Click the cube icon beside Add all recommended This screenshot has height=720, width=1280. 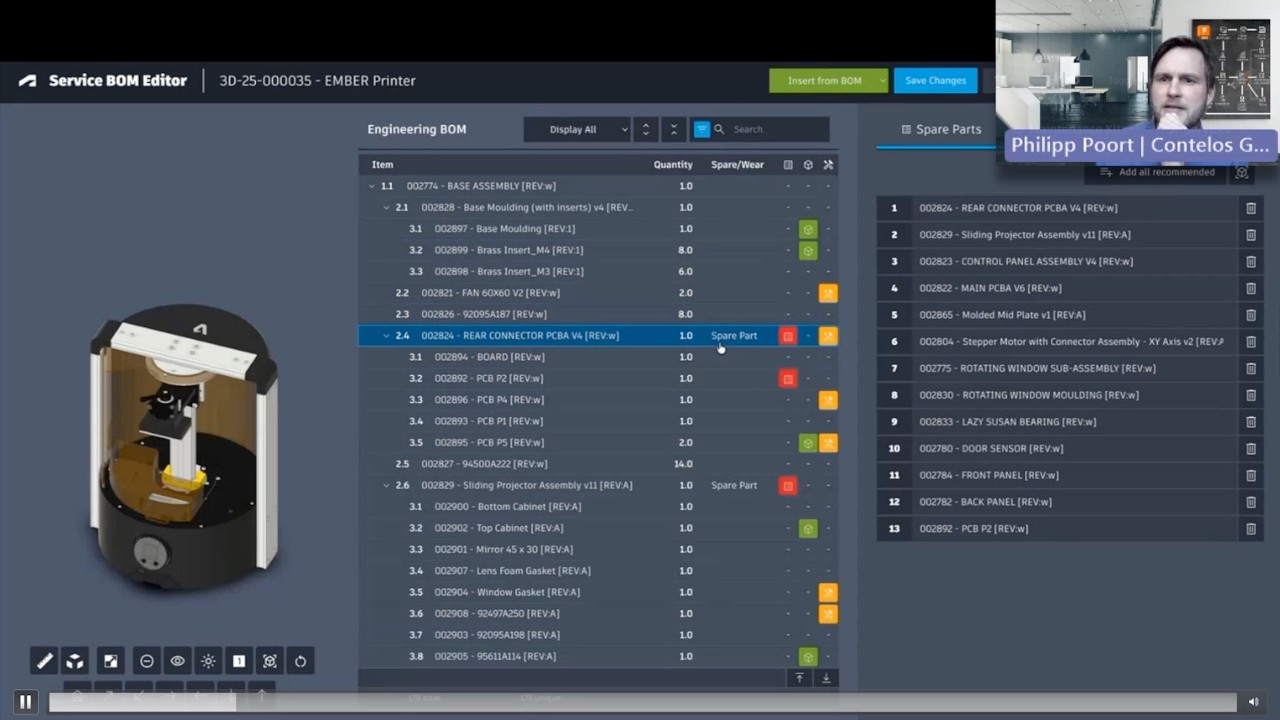1242,172
